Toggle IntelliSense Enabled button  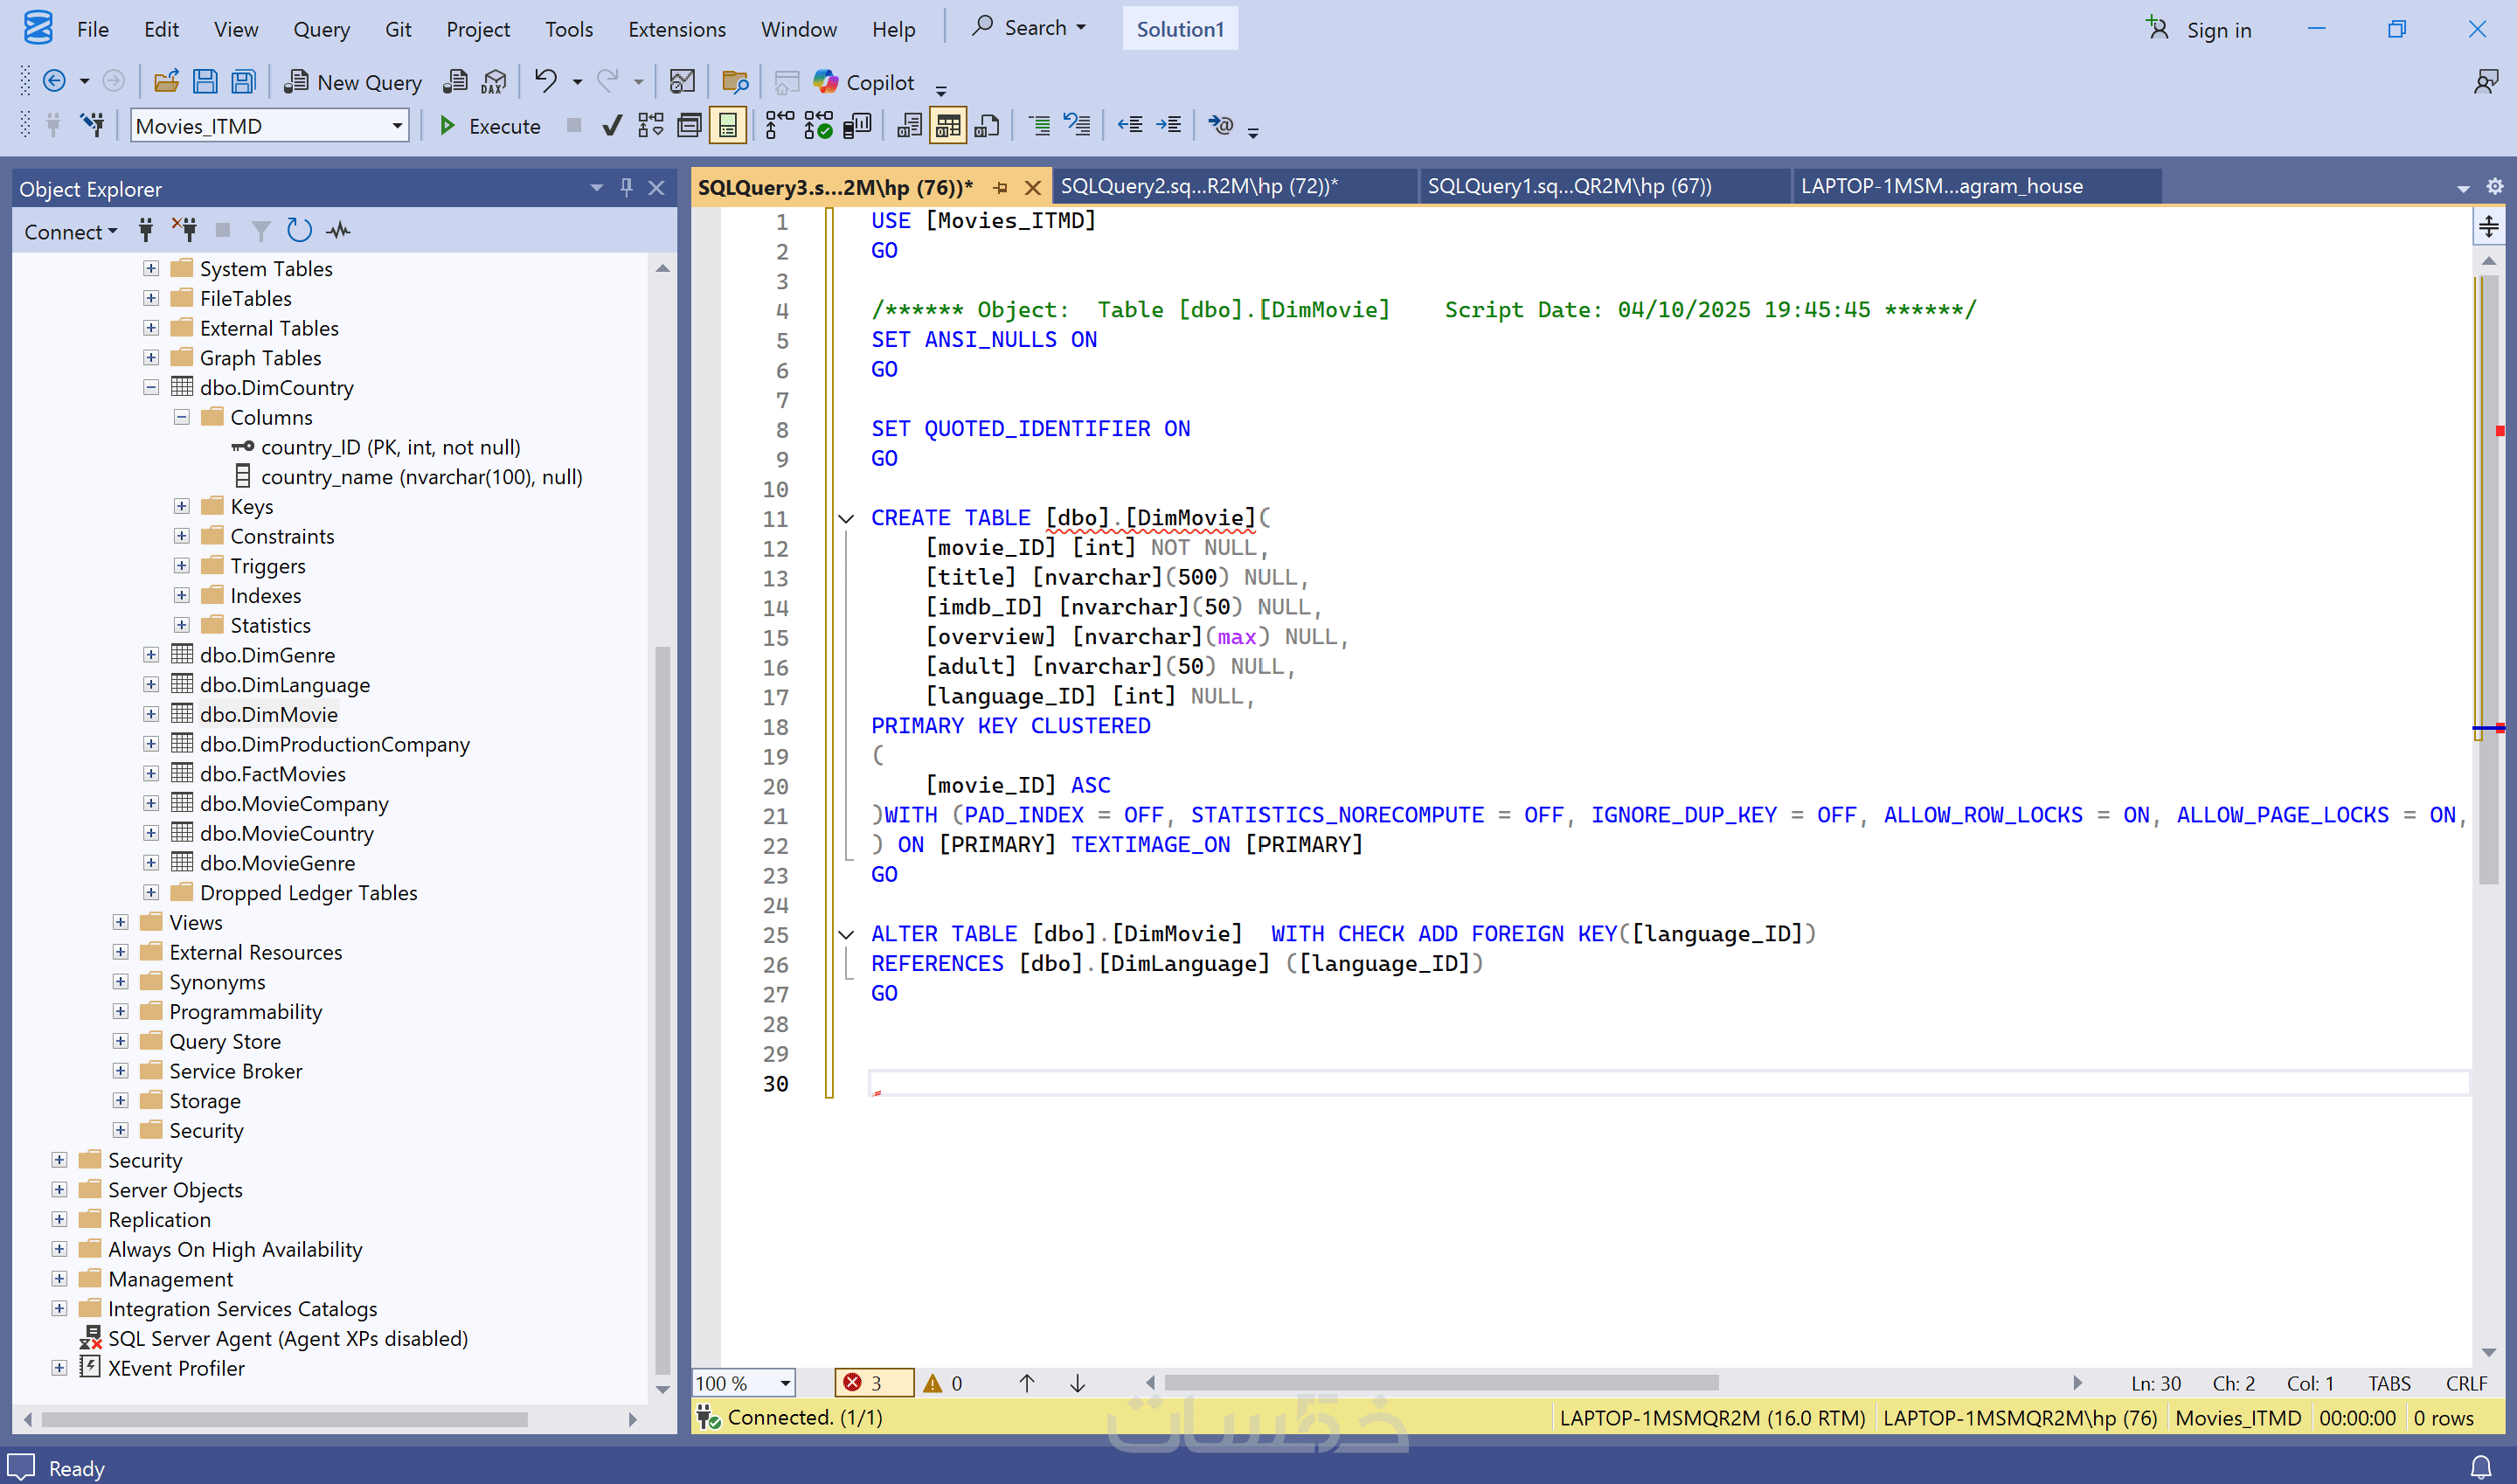point(728,125)
